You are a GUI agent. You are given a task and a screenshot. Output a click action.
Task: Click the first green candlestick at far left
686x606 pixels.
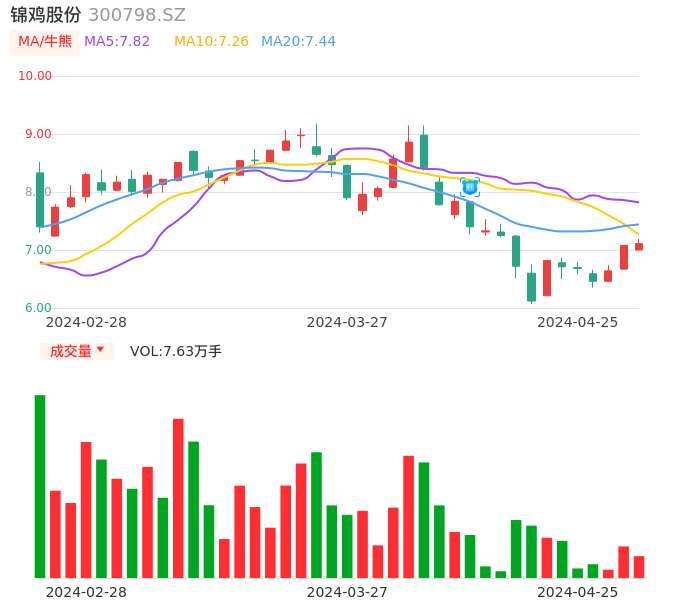[x=40, y=200]
